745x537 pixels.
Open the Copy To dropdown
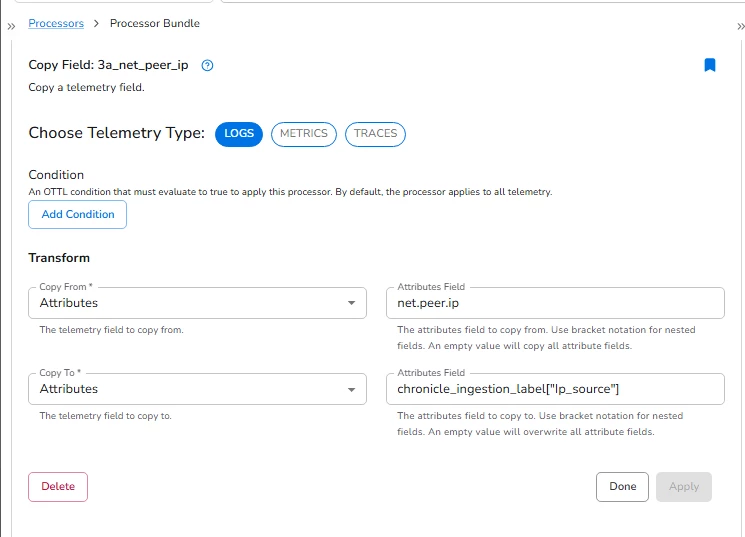[x=197, y=389]
